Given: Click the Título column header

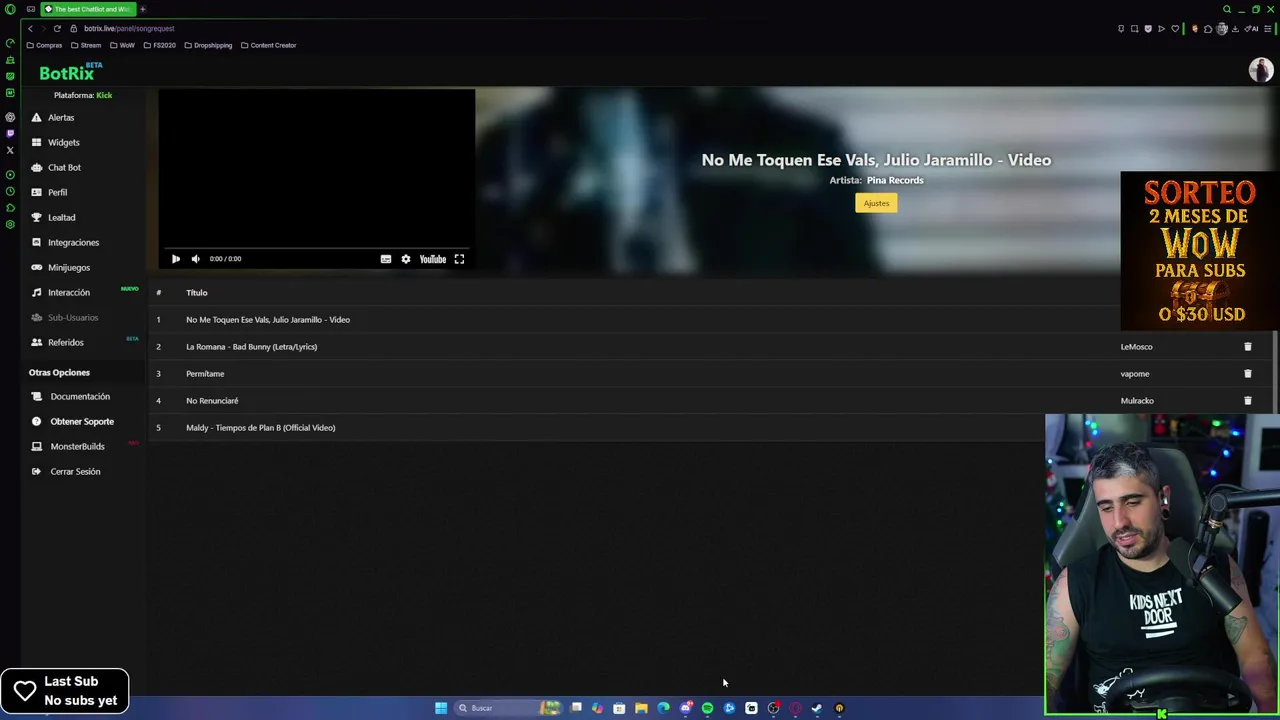Looking at the screenshot, I should [196, 293].
